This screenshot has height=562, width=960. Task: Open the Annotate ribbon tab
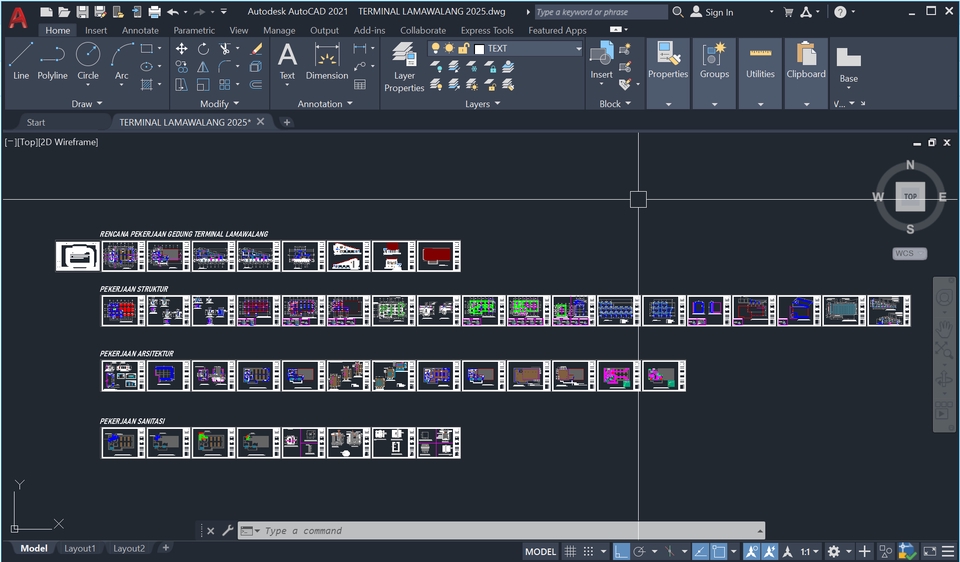point(140,30)
